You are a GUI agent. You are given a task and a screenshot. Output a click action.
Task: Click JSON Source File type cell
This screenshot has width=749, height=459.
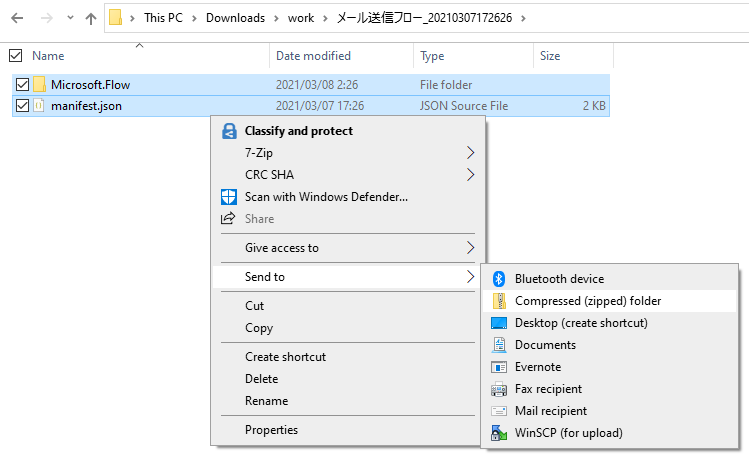coord(464,106)
